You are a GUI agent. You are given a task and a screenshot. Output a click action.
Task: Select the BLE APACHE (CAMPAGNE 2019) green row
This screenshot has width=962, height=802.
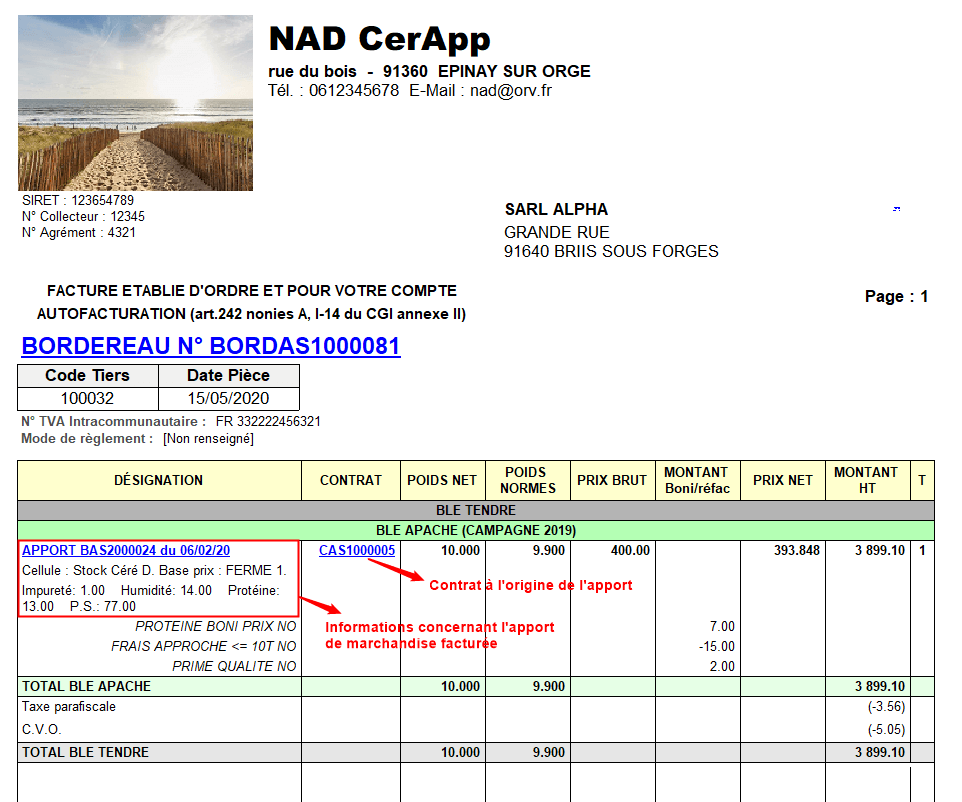[475, 530]
